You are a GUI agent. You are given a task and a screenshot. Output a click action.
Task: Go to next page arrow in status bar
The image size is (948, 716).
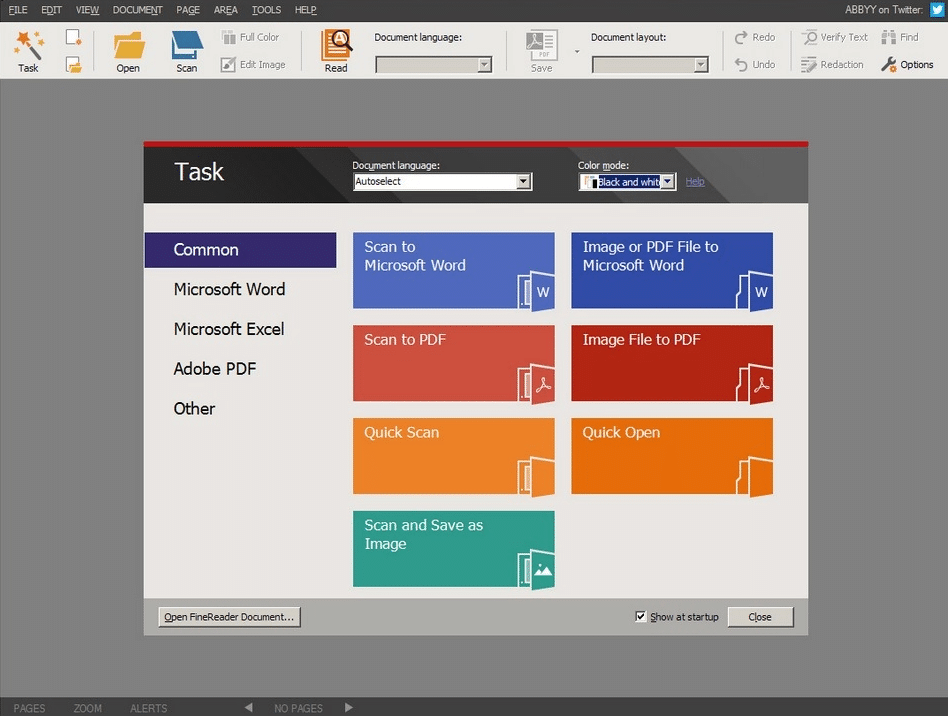[x=348, y=708]
